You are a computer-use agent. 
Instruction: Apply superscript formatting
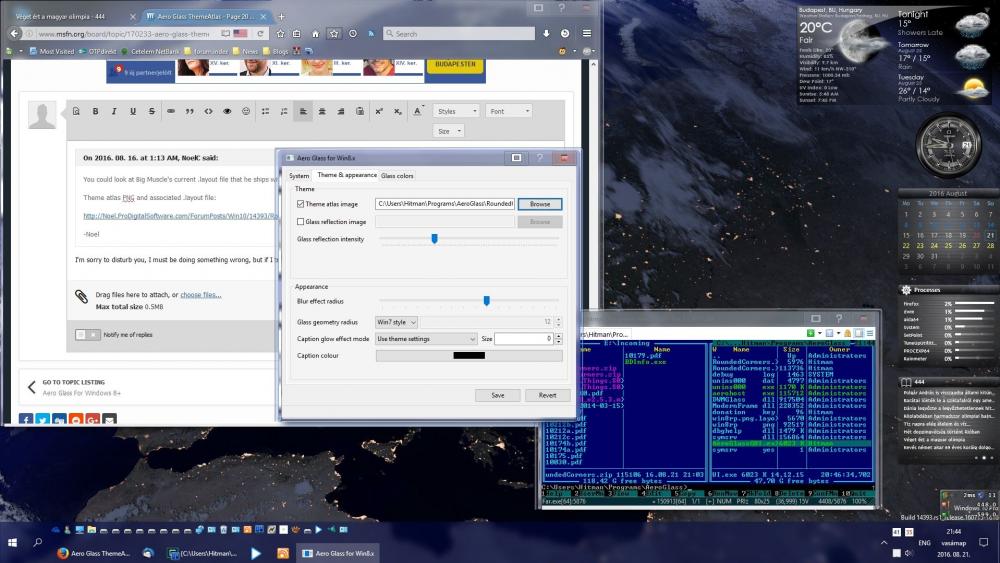click(379, 111)
